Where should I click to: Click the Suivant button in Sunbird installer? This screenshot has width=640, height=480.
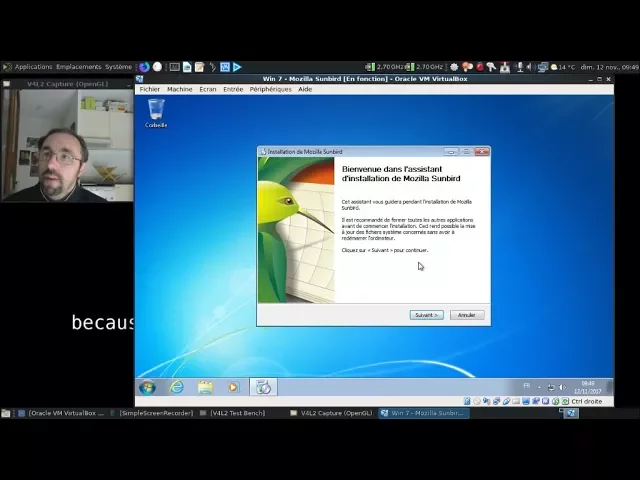point(427,315)
